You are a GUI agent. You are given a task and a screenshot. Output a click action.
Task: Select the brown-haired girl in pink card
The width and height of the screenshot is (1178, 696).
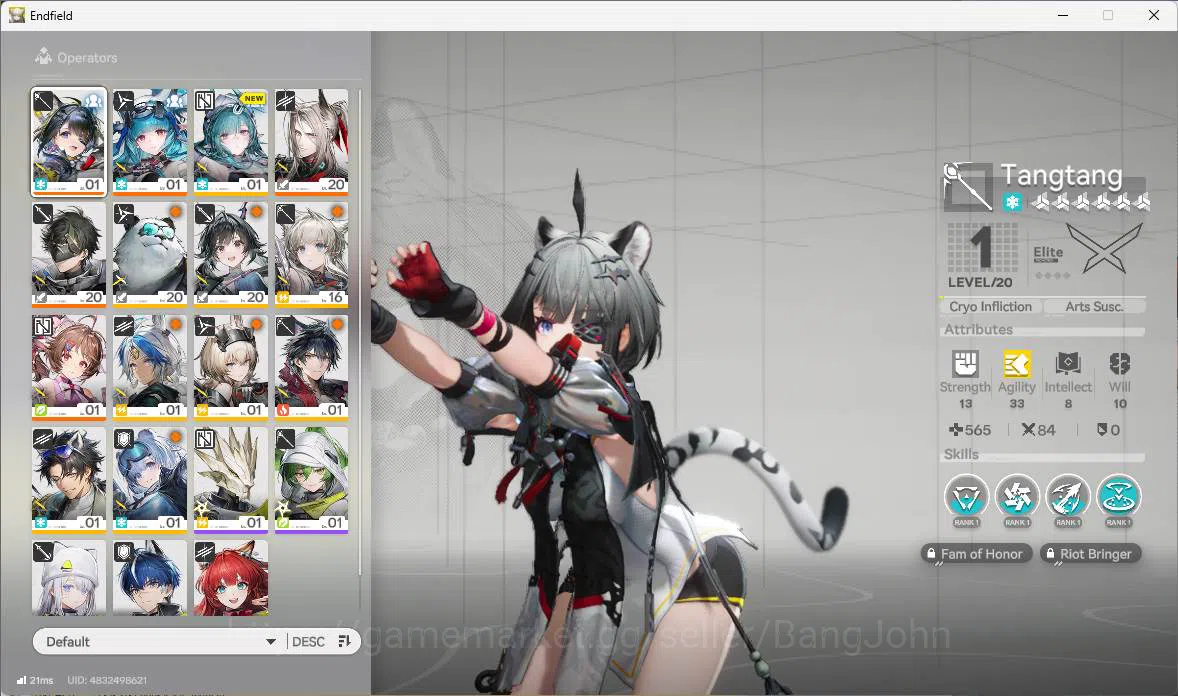[68, 368]
